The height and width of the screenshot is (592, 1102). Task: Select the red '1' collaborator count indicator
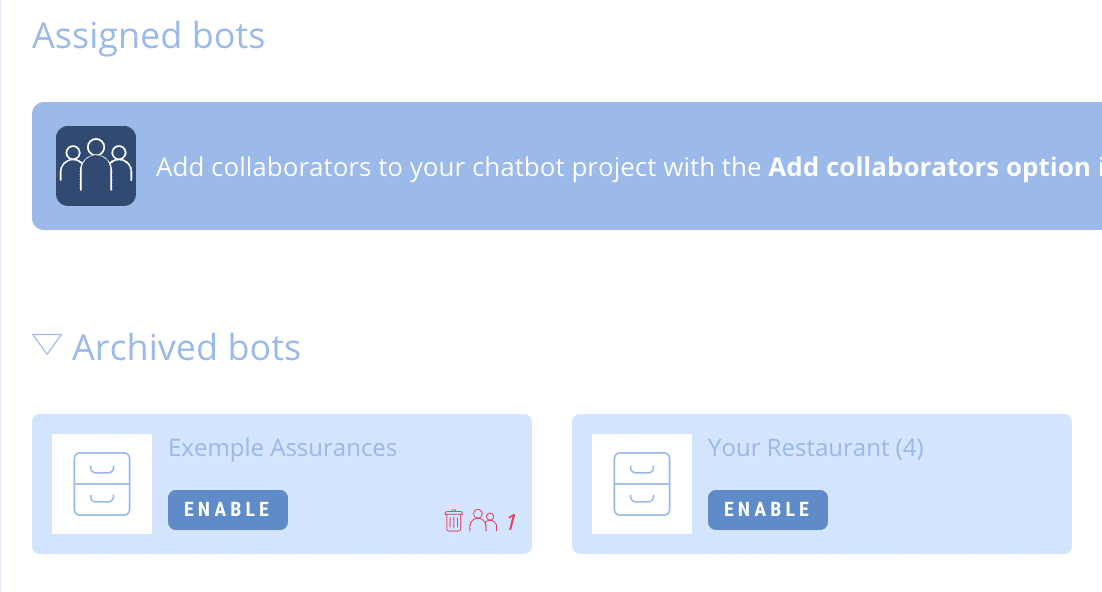pos(511,521)
